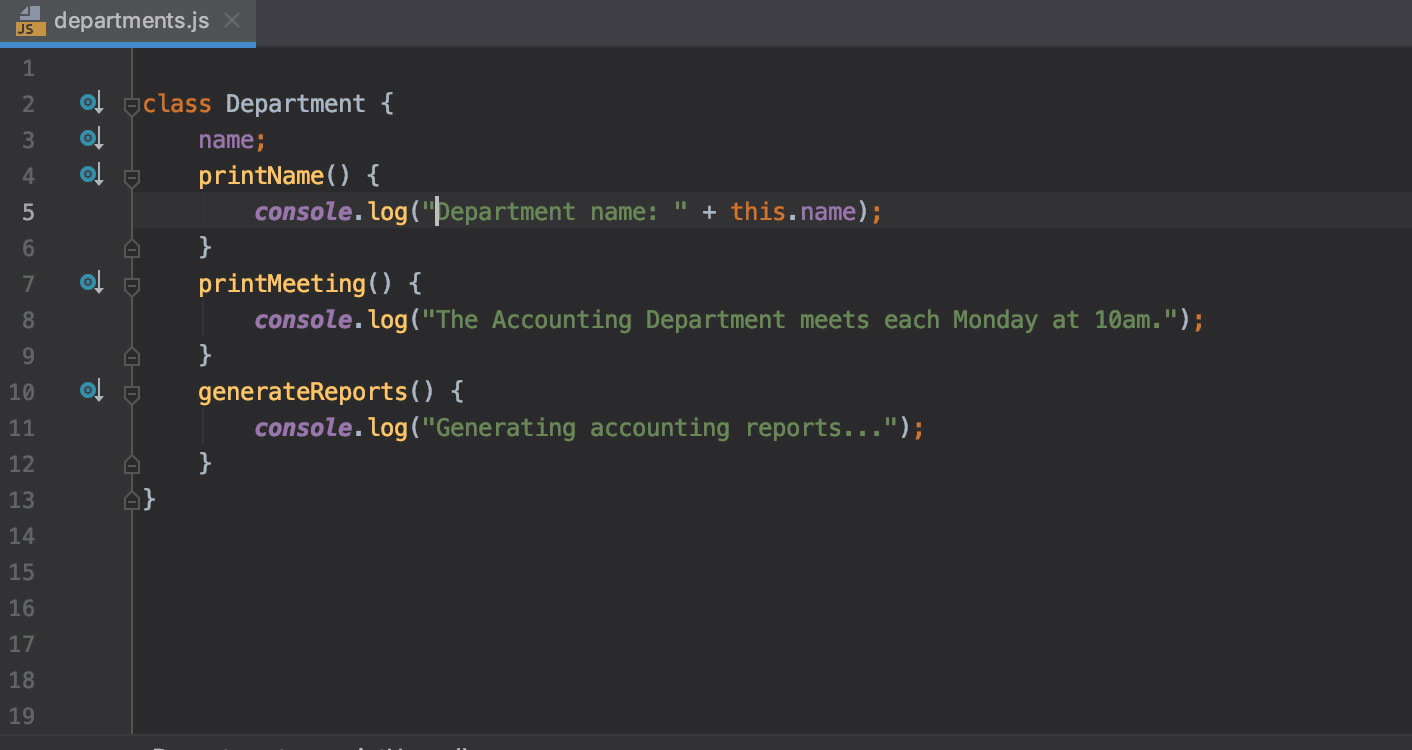The width and height of the screenshot is (1412, 750).
Task: Collapse the printMeeting method
Action: (131, 285)
